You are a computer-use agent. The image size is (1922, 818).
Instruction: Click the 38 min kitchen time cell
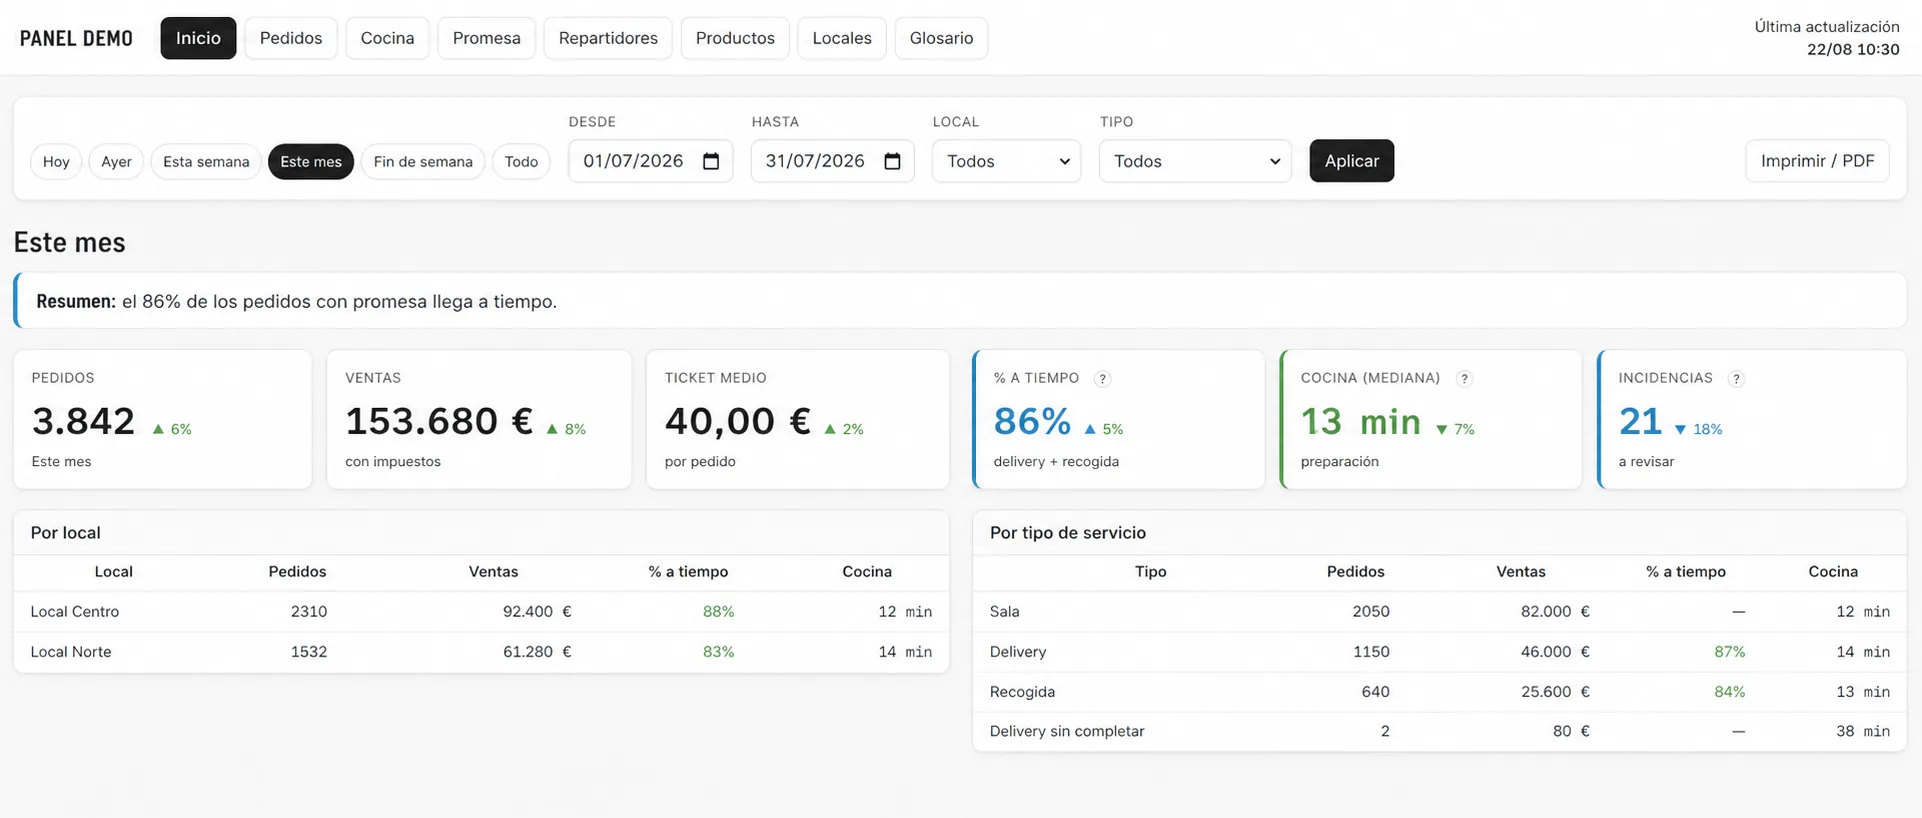click(1863, 732)
